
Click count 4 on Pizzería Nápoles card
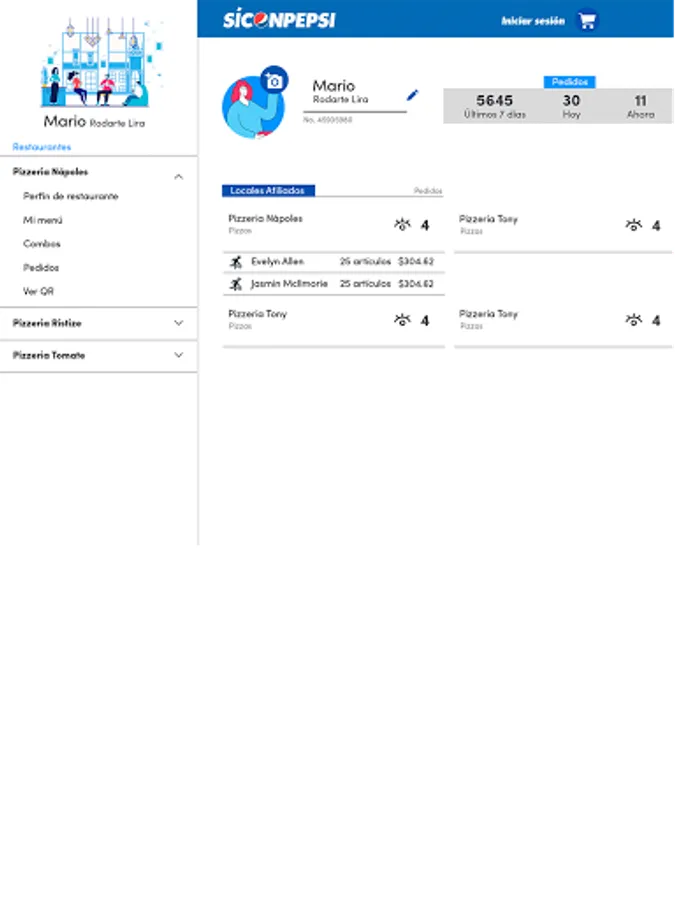pyautogui.click(x=425, y=225)
